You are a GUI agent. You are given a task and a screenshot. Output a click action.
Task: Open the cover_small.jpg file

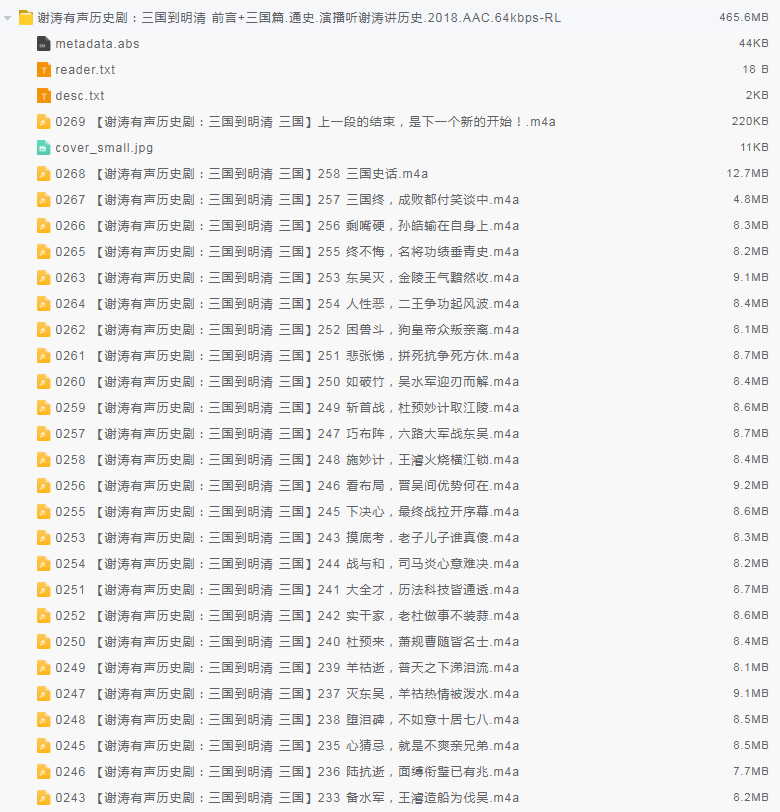pos(104,148)
